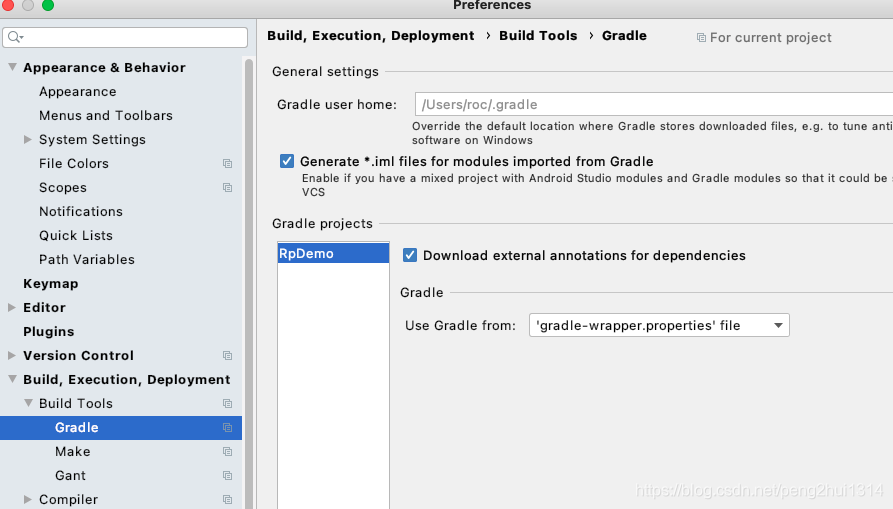Click the sidebar vertical scrollbar

(249, 283)
